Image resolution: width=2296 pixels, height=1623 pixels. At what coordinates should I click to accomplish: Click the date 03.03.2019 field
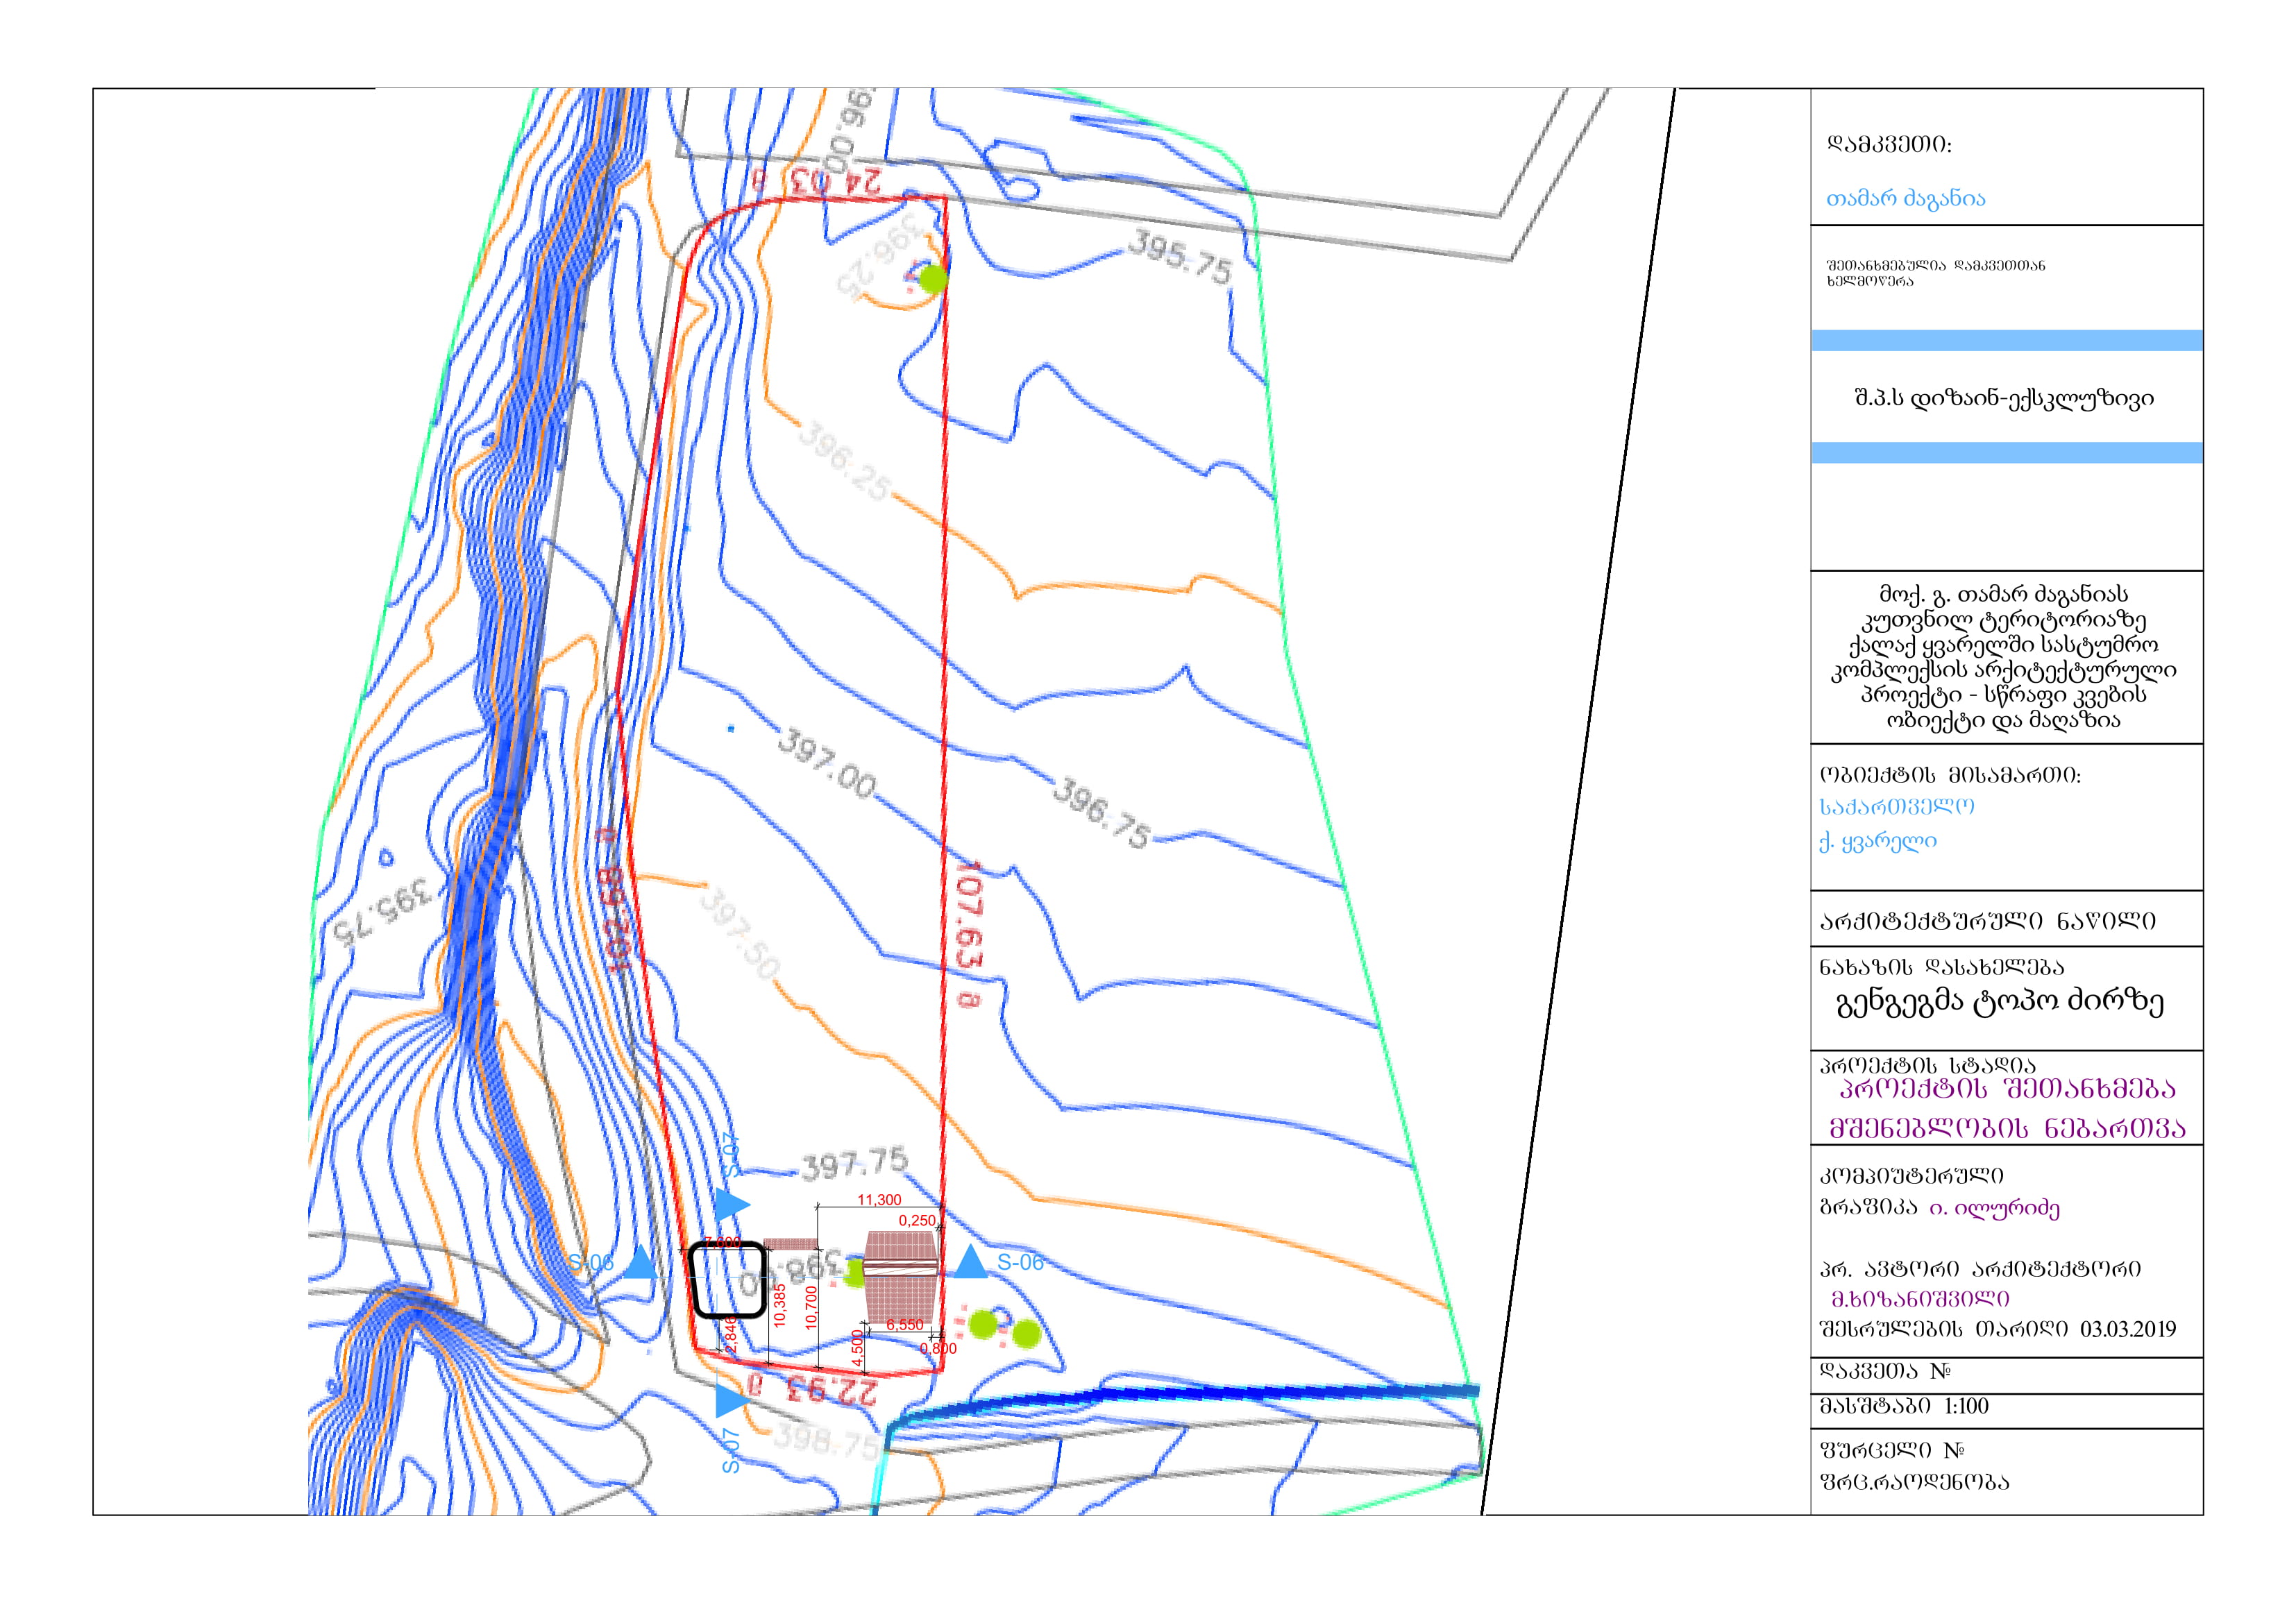(x=2127, y=1329)
